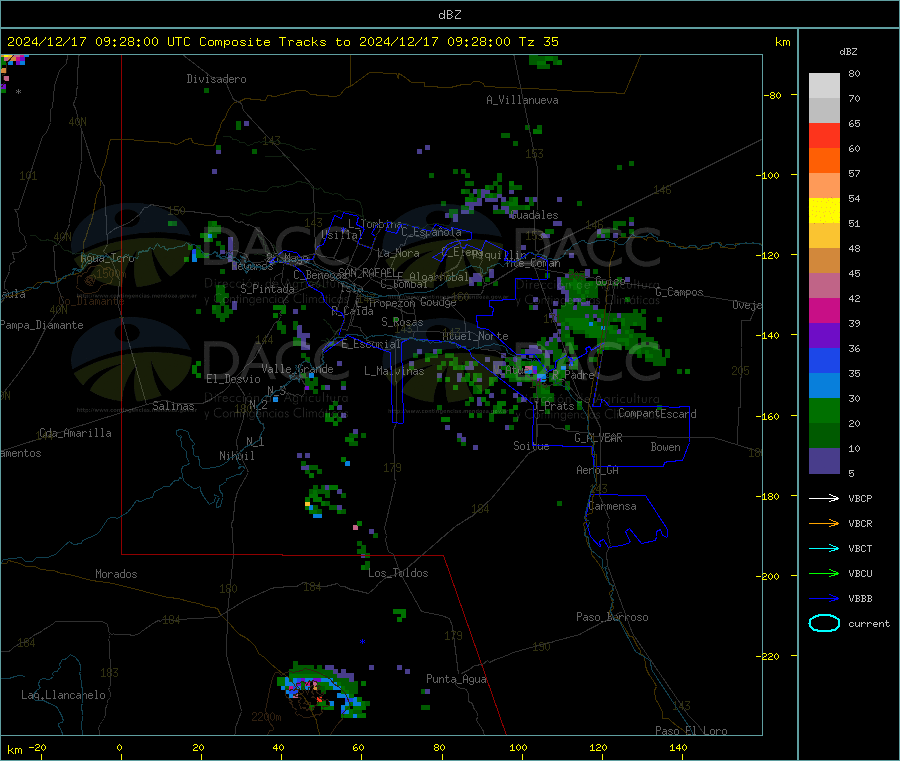Viewport: 900px width, 761px height.
Task: Click the L_Malvinas place label
Action: [394, 371]
